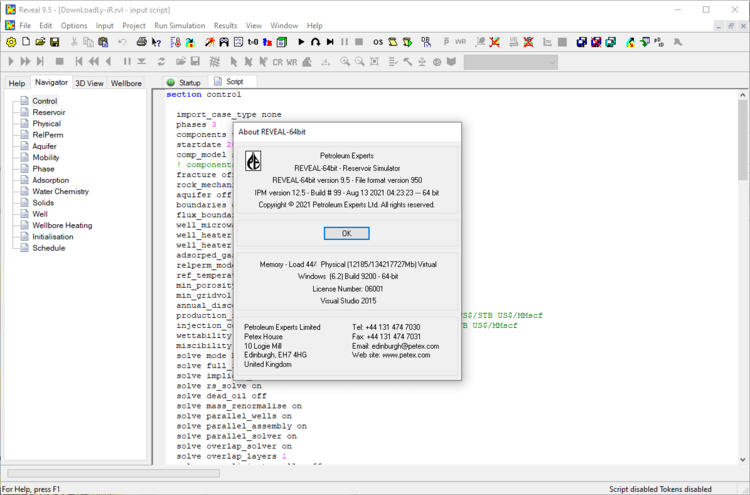
Task: Switch to the Wellbore tab
Action: [126, 83]
